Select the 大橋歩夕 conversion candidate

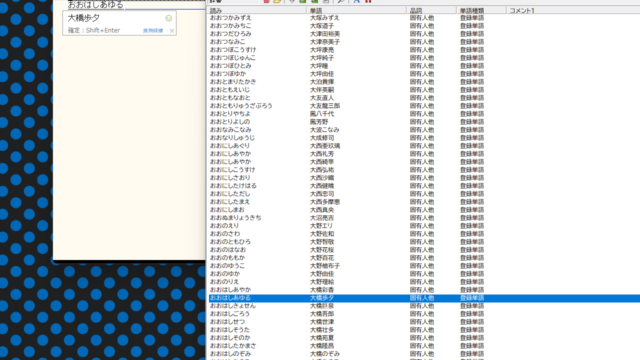[x=83, y=18]
